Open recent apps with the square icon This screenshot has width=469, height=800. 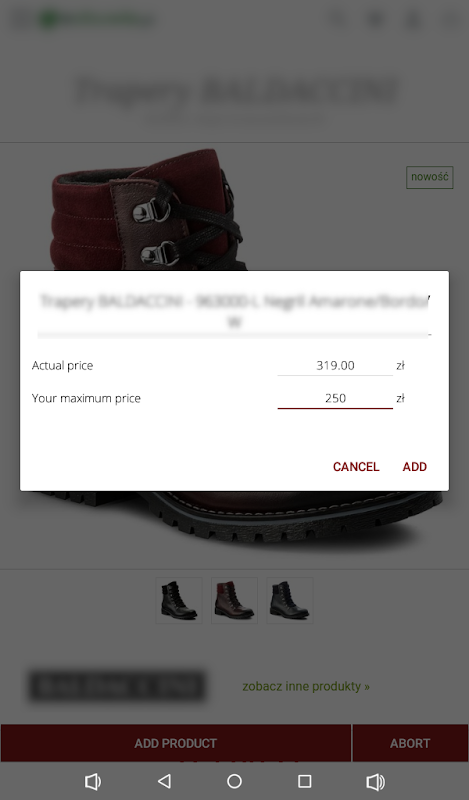pos(305,781)
